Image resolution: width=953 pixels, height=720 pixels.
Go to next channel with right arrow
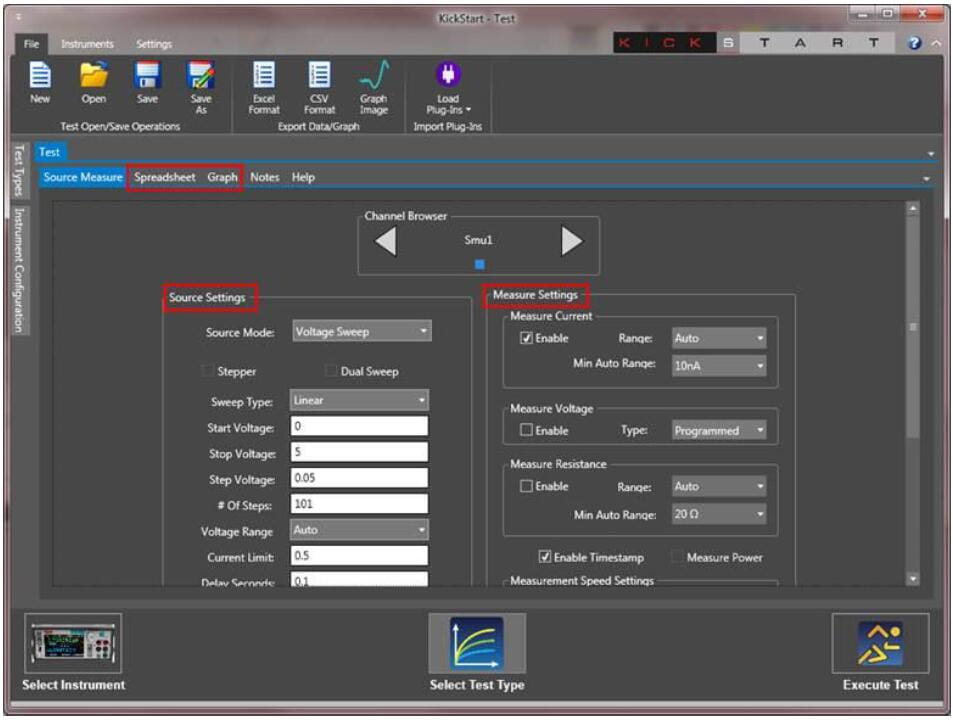[x=571, y=241]
